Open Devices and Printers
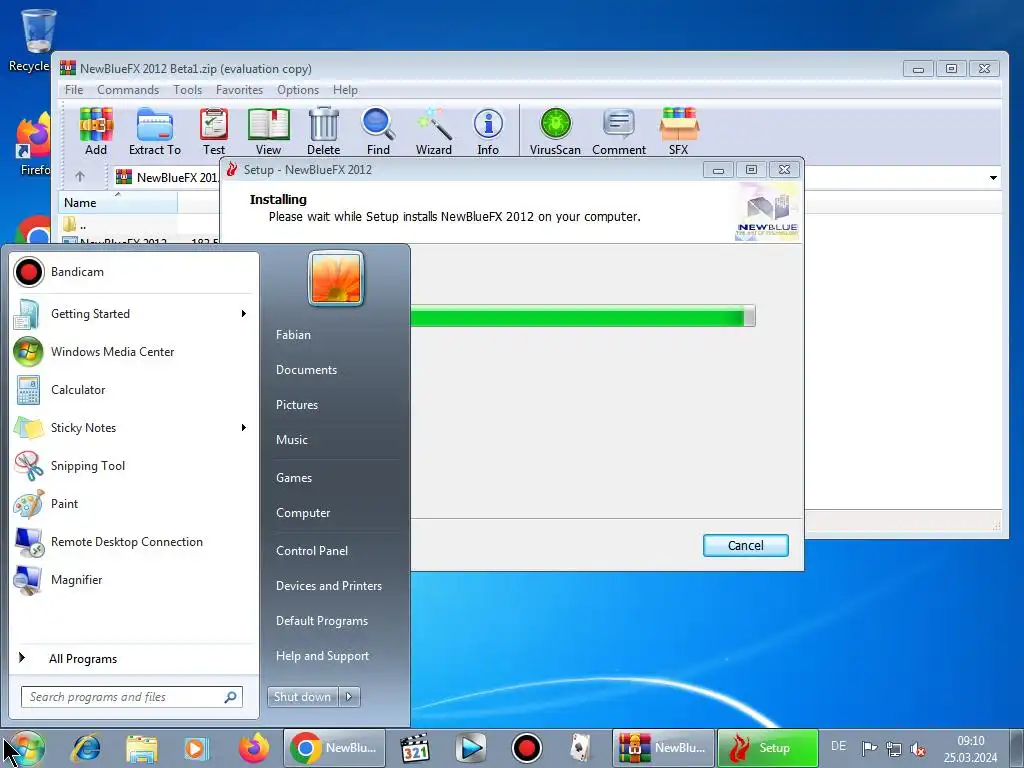The width and height of the screenshot is (1024, 768). [x=328, y=586]
